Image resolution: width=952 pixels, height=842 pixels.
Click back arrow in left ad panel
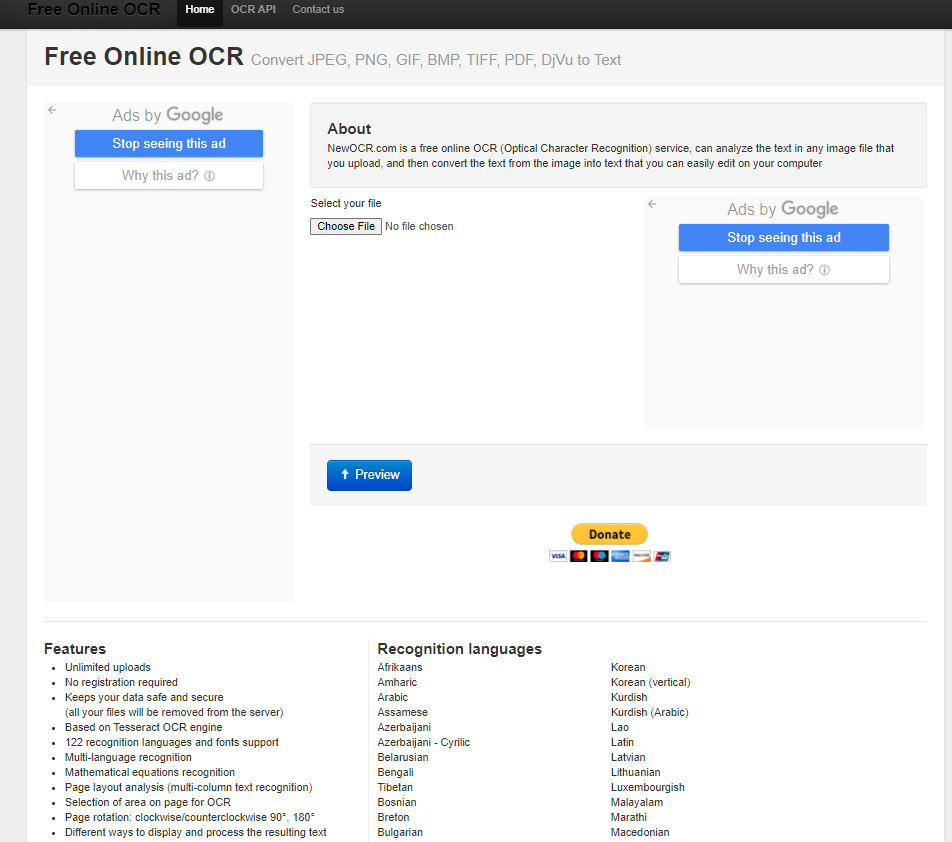pyautogui.click(x=52, y=110)
